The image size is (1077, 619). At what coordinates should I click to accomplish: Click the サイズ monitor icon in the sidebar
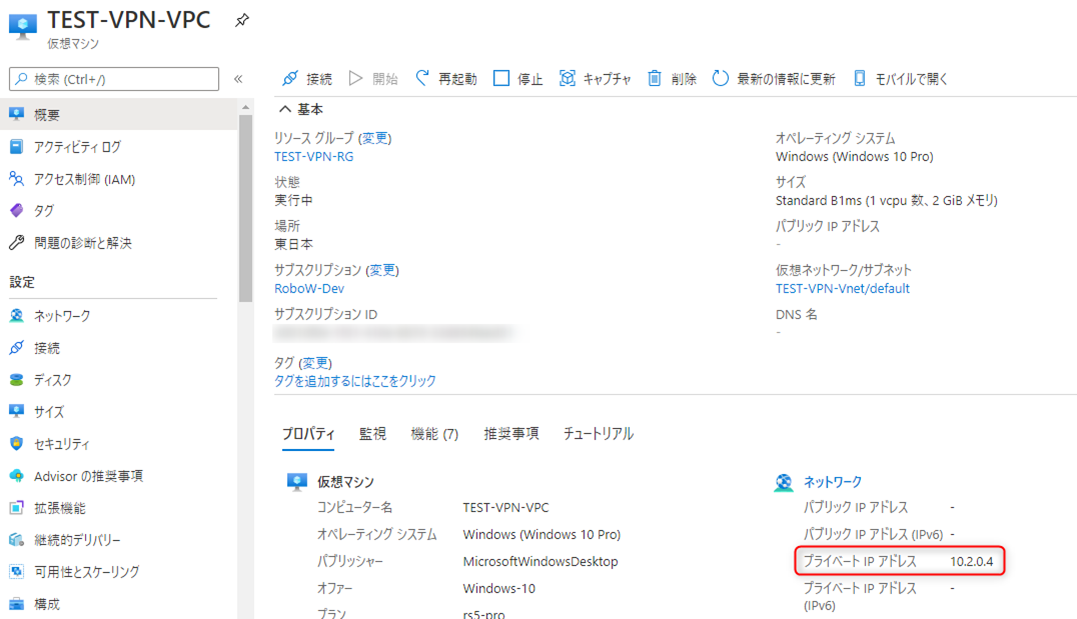pos(16,411)
